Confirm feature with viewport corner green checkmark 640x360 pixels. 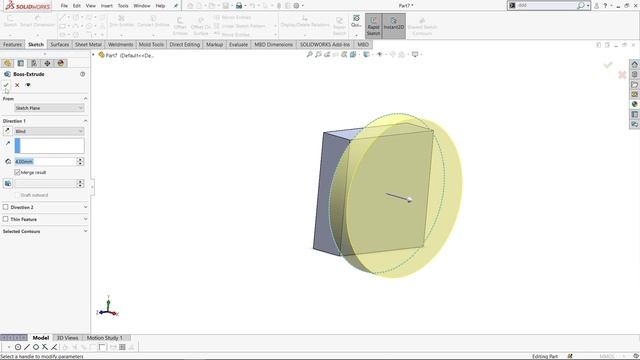pos(608,65)
